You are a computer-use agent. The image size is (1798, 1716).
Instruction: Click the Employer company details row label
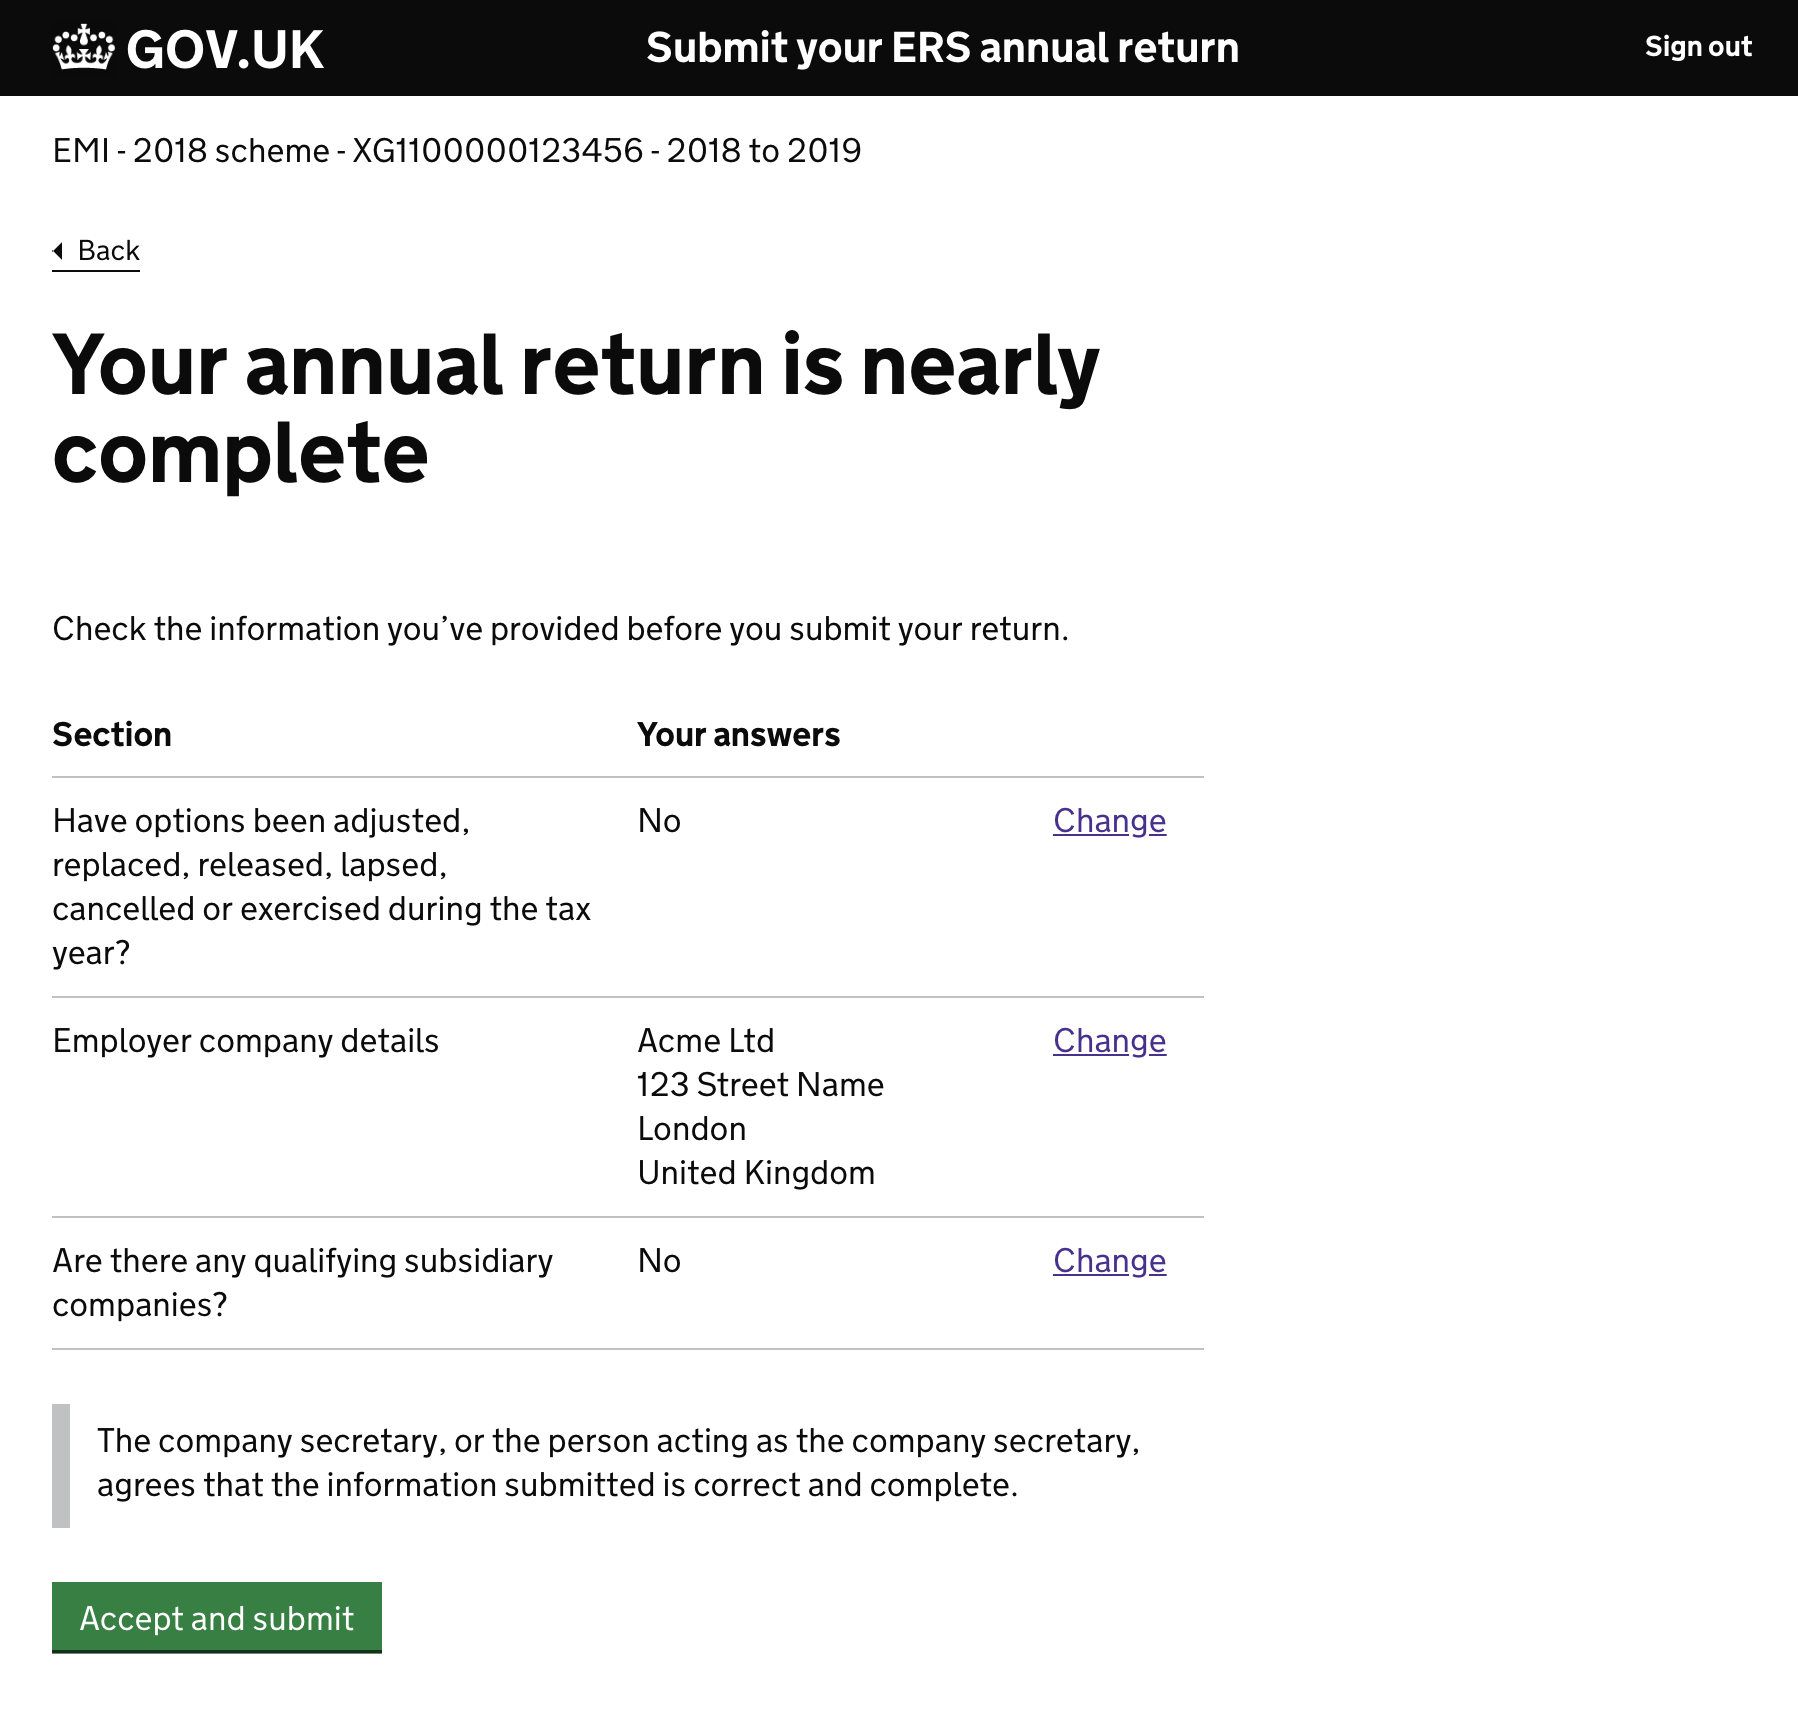(x=246, y=1041)
